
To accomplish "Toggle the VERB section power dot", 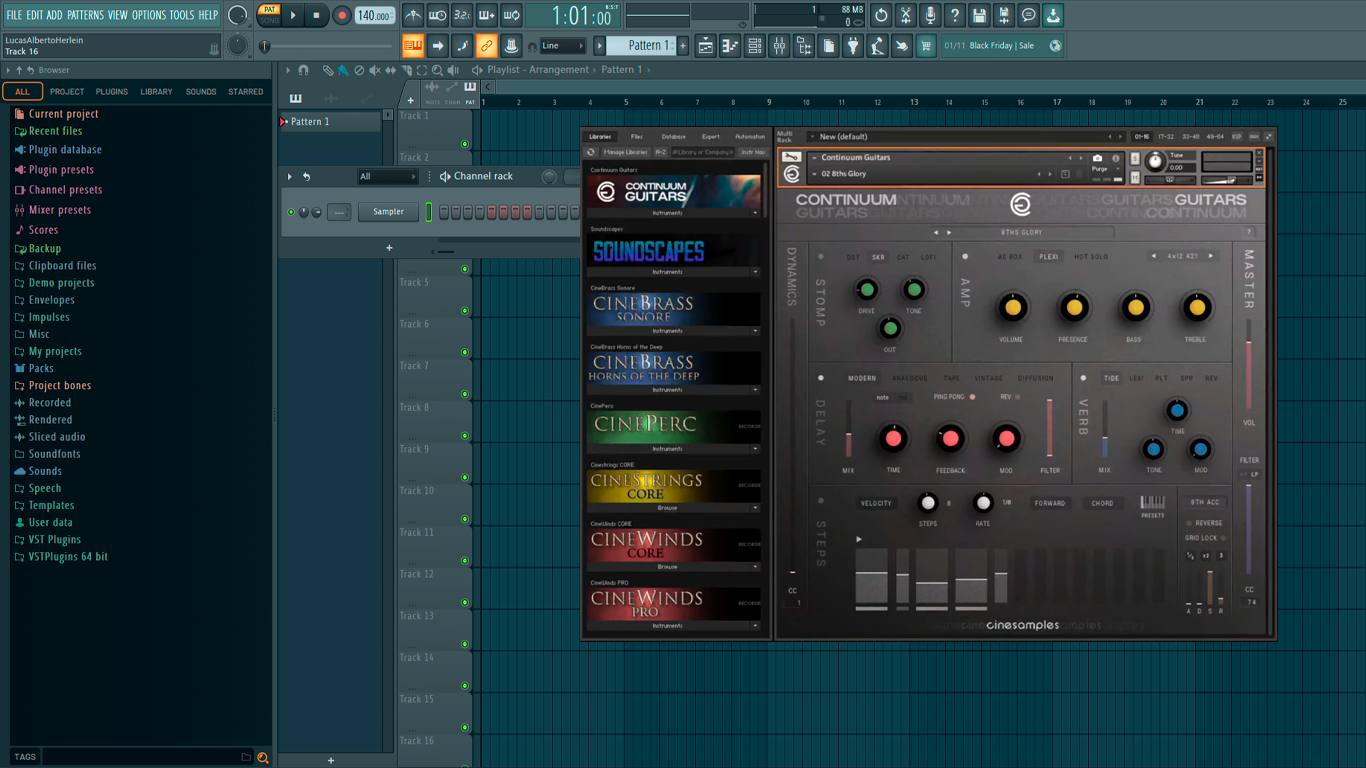I will [1084, 378].
